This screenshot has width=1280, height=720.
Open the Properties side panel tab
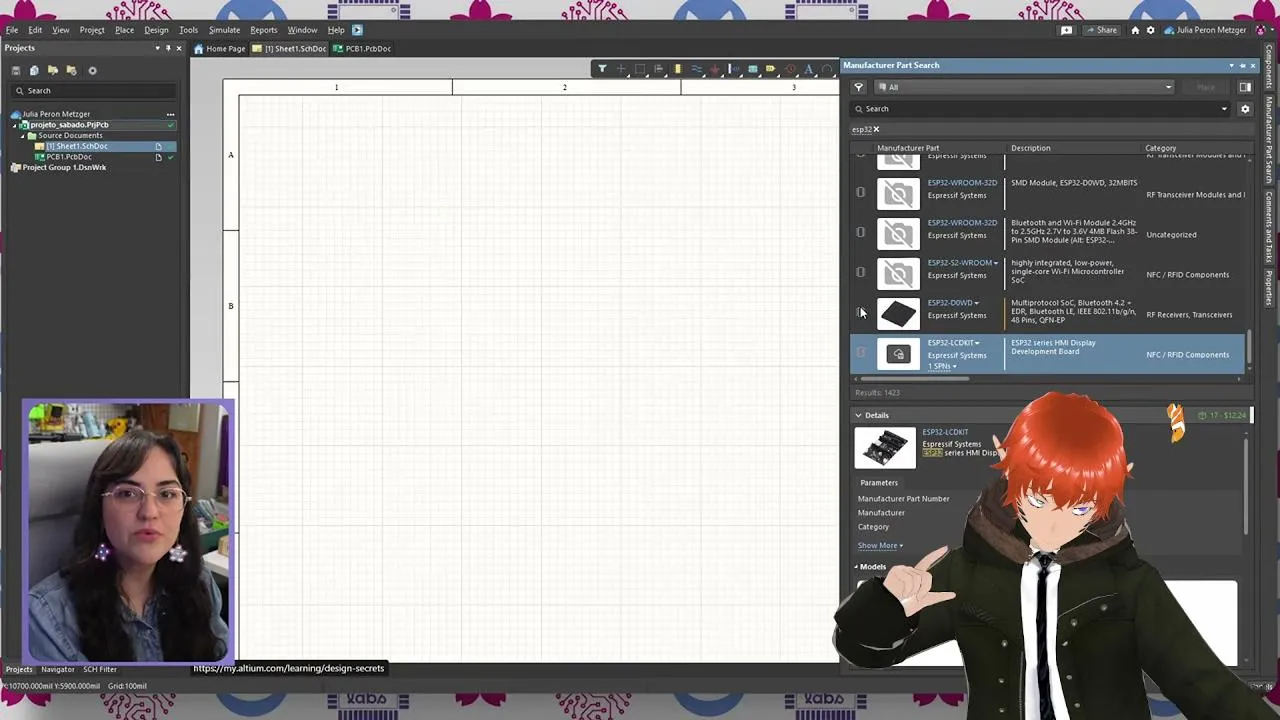tap(1270, 288)
